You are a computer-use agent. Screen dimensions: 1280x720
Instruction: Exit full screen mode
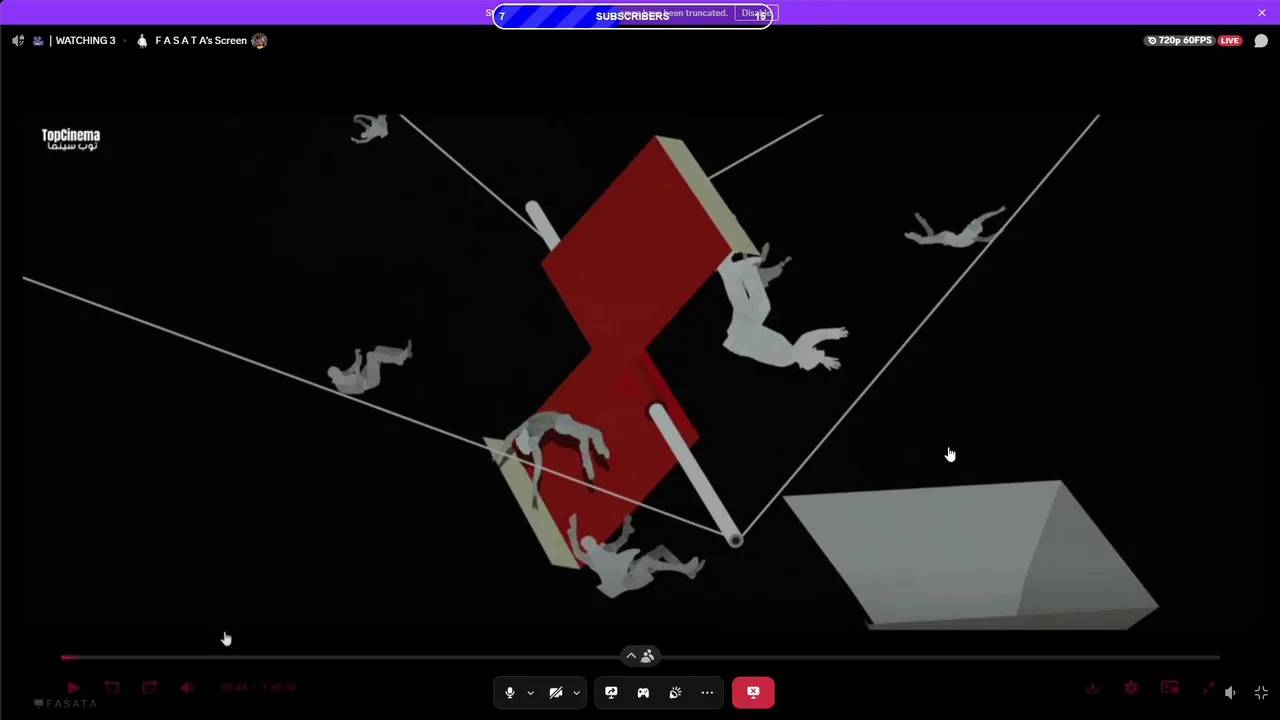(1261, 692)
